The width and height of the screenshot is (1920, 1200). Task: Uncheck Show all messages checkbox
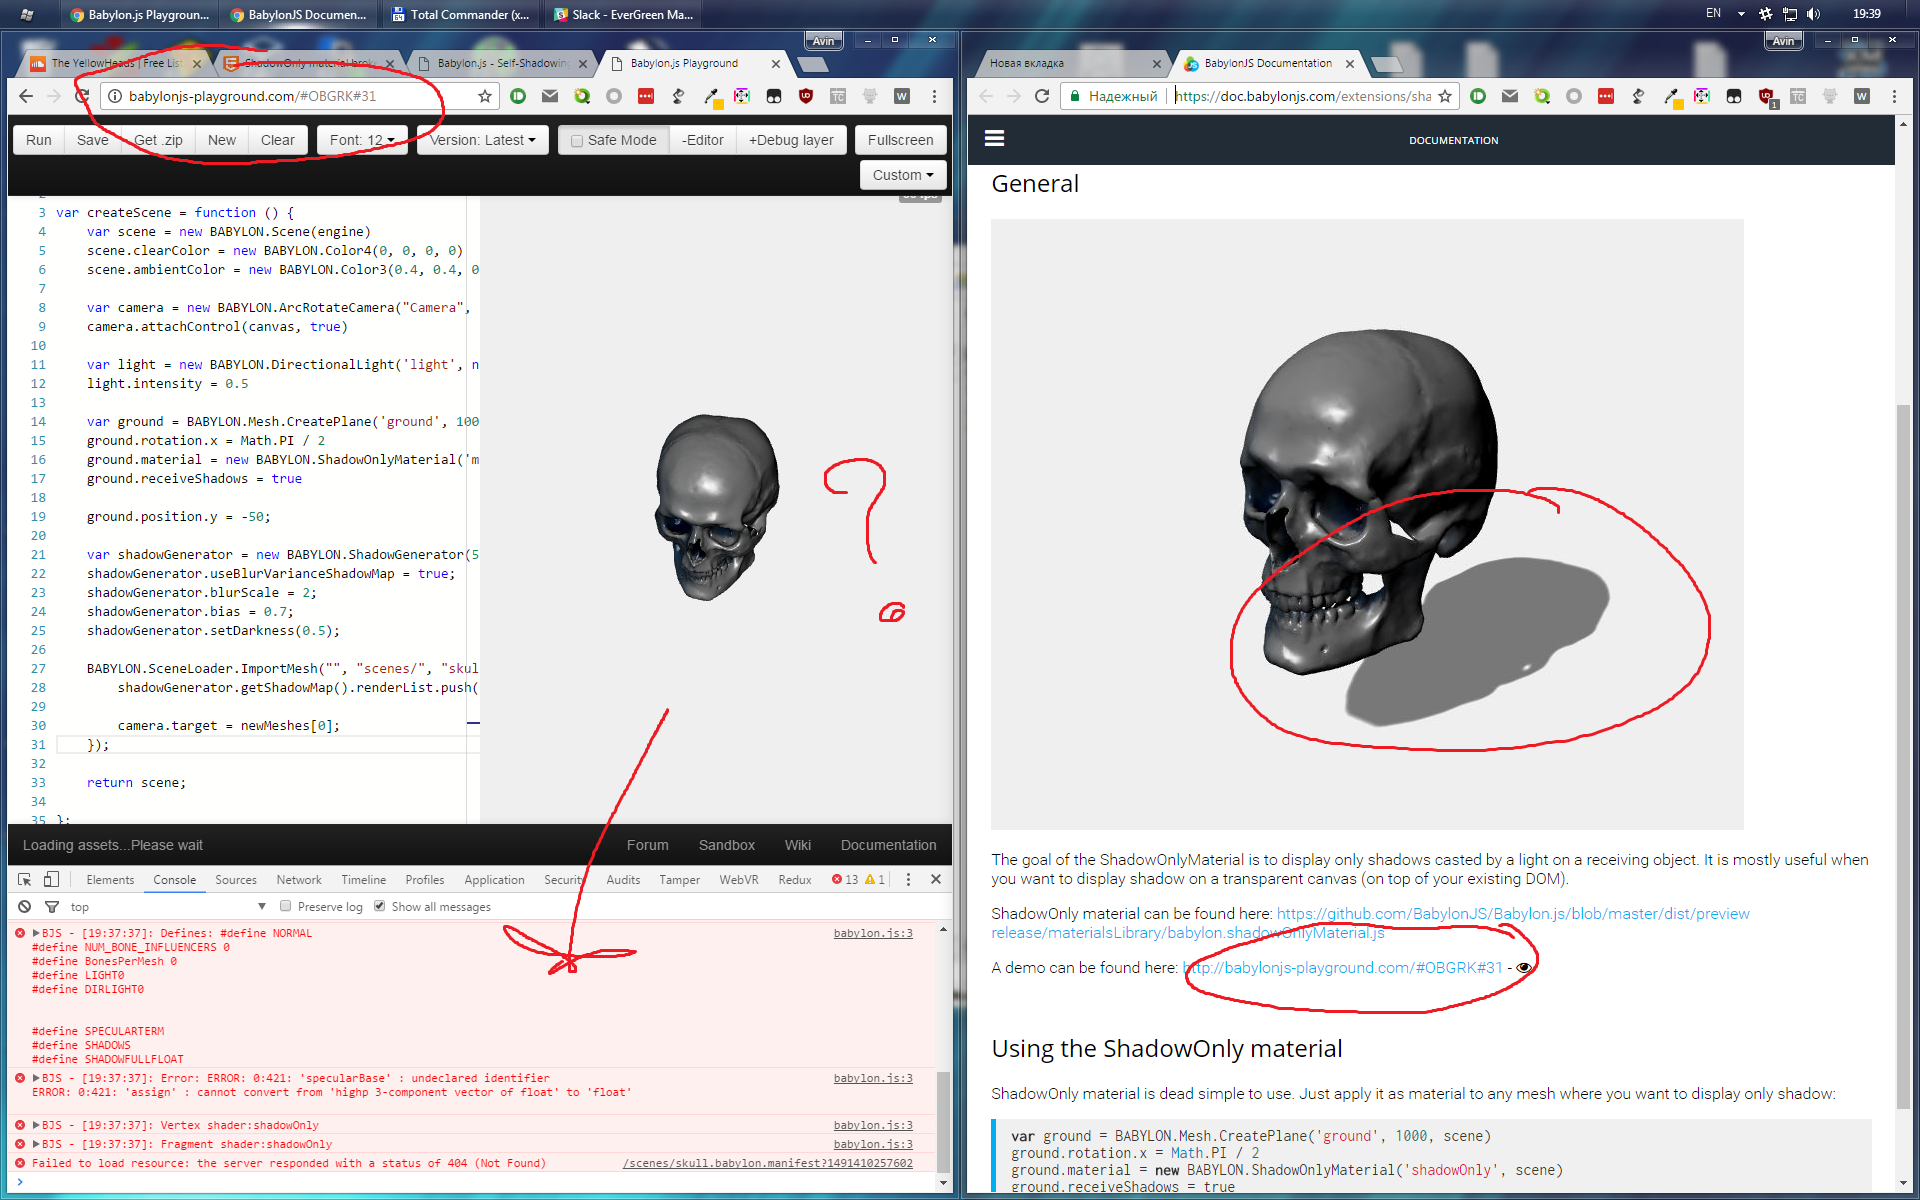[380, 906]
